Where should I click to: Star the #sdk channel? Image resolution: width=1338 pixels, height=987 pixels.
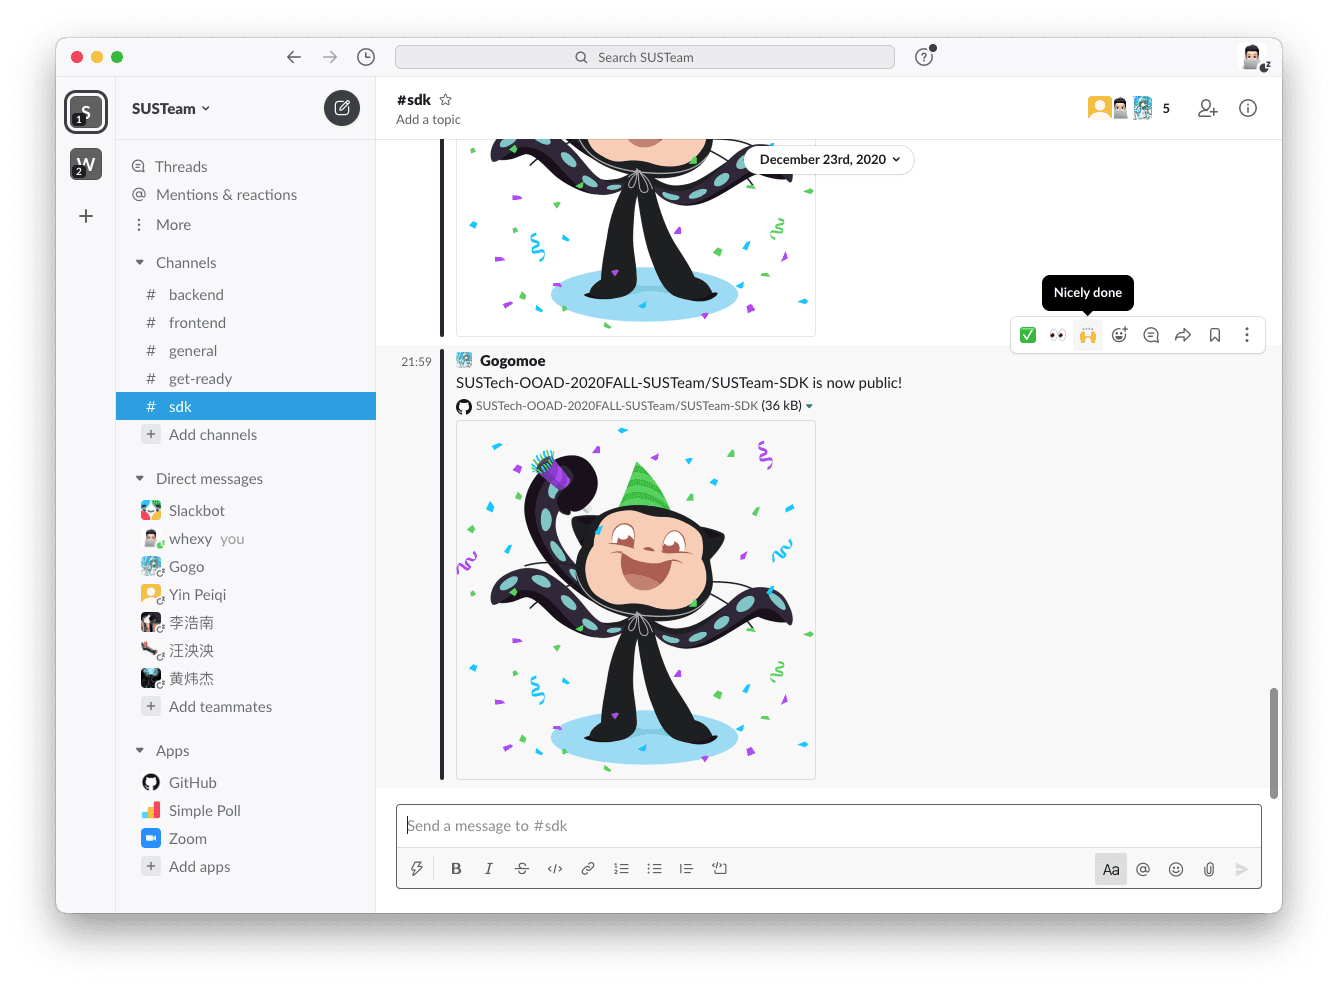[446, 100]
